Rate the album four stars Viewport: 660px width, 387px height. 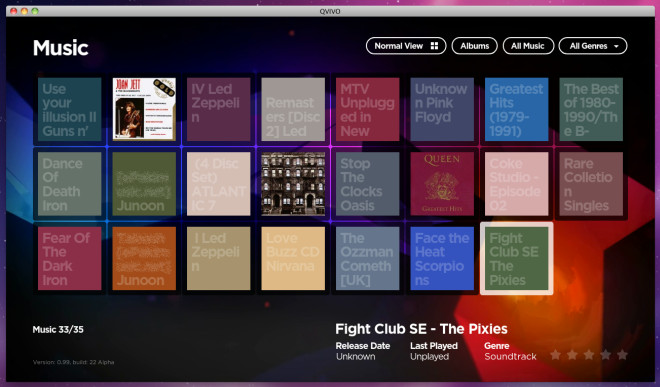pyautogui.click(x=606, y=355)
